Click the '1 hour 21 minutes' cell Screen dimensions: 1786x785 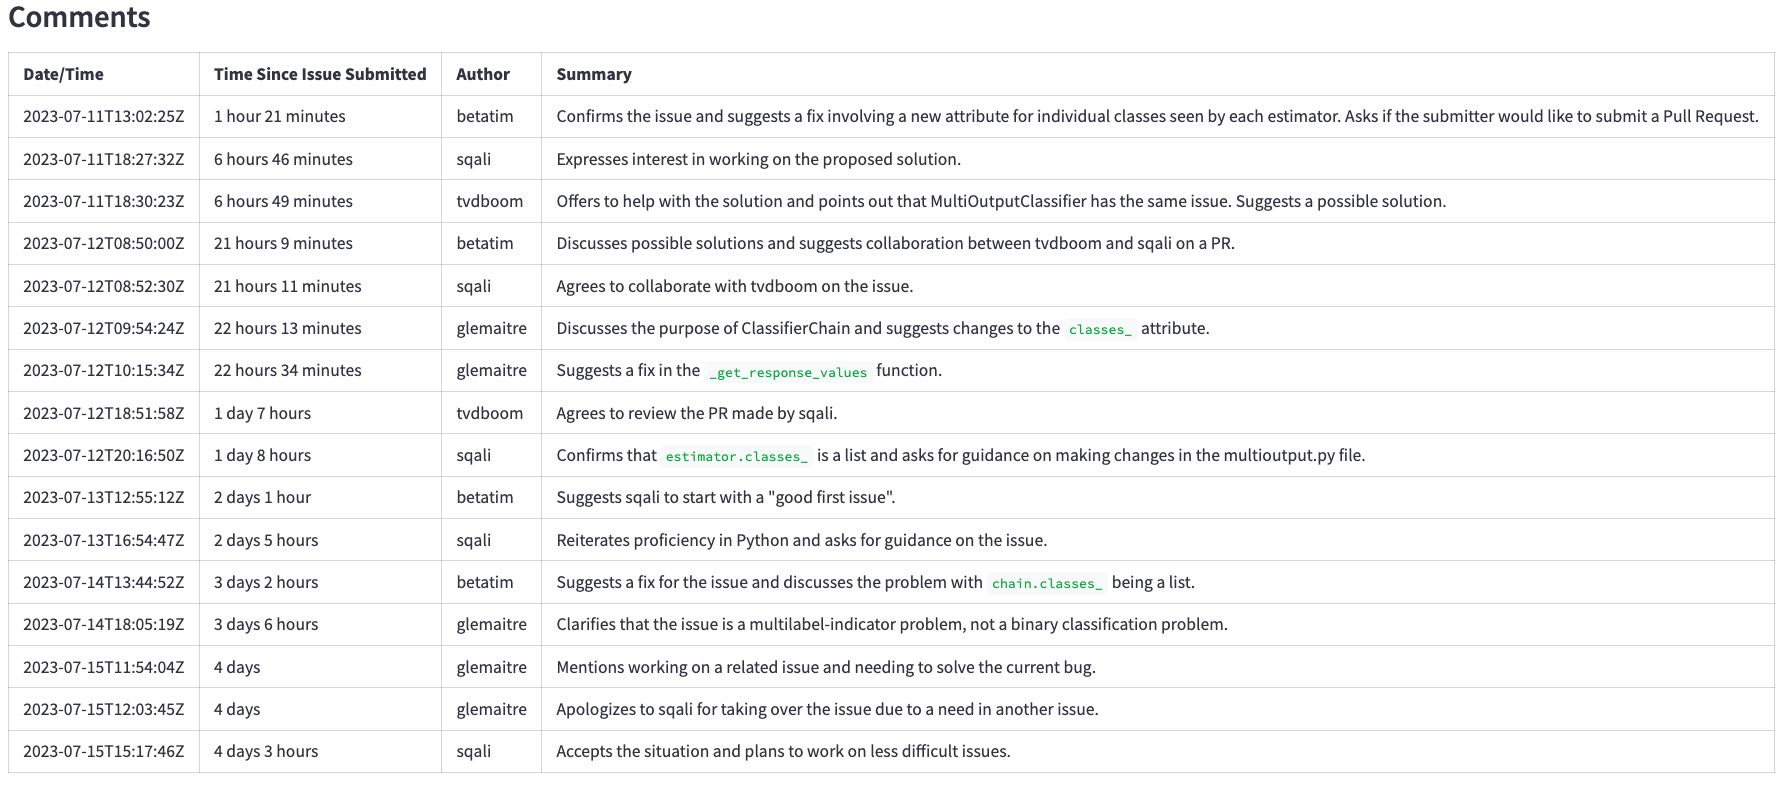click(280, 116)
